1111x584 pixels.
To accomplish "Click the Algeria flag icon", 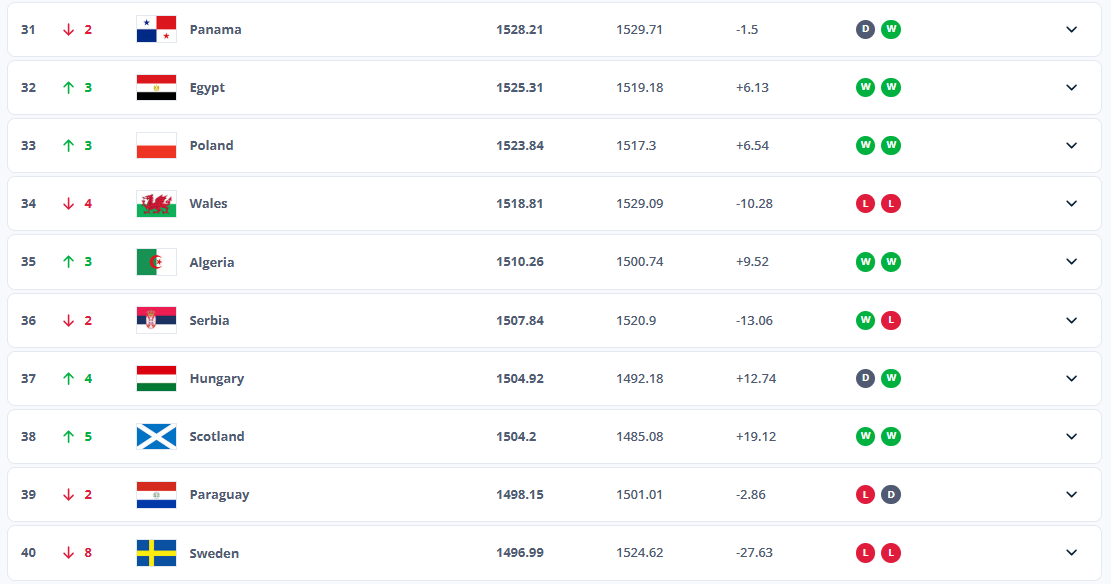I will tap(156, 262).
